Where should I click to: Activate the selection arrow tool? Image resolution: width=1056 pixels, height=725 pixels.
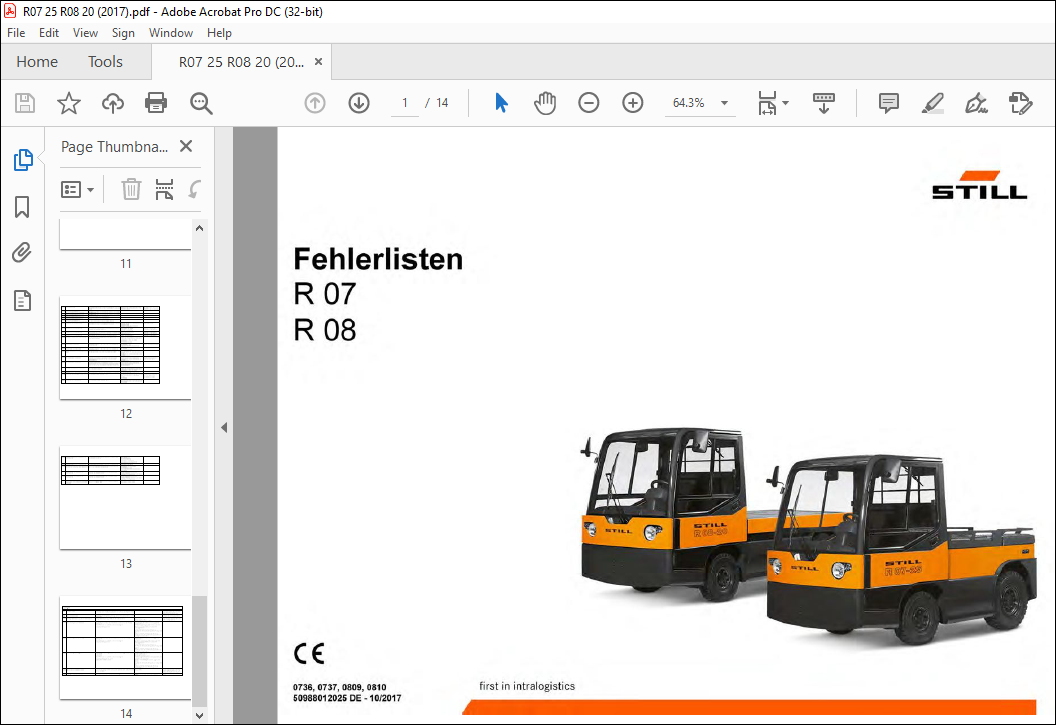pyautogui.click(x=502, y=103)
